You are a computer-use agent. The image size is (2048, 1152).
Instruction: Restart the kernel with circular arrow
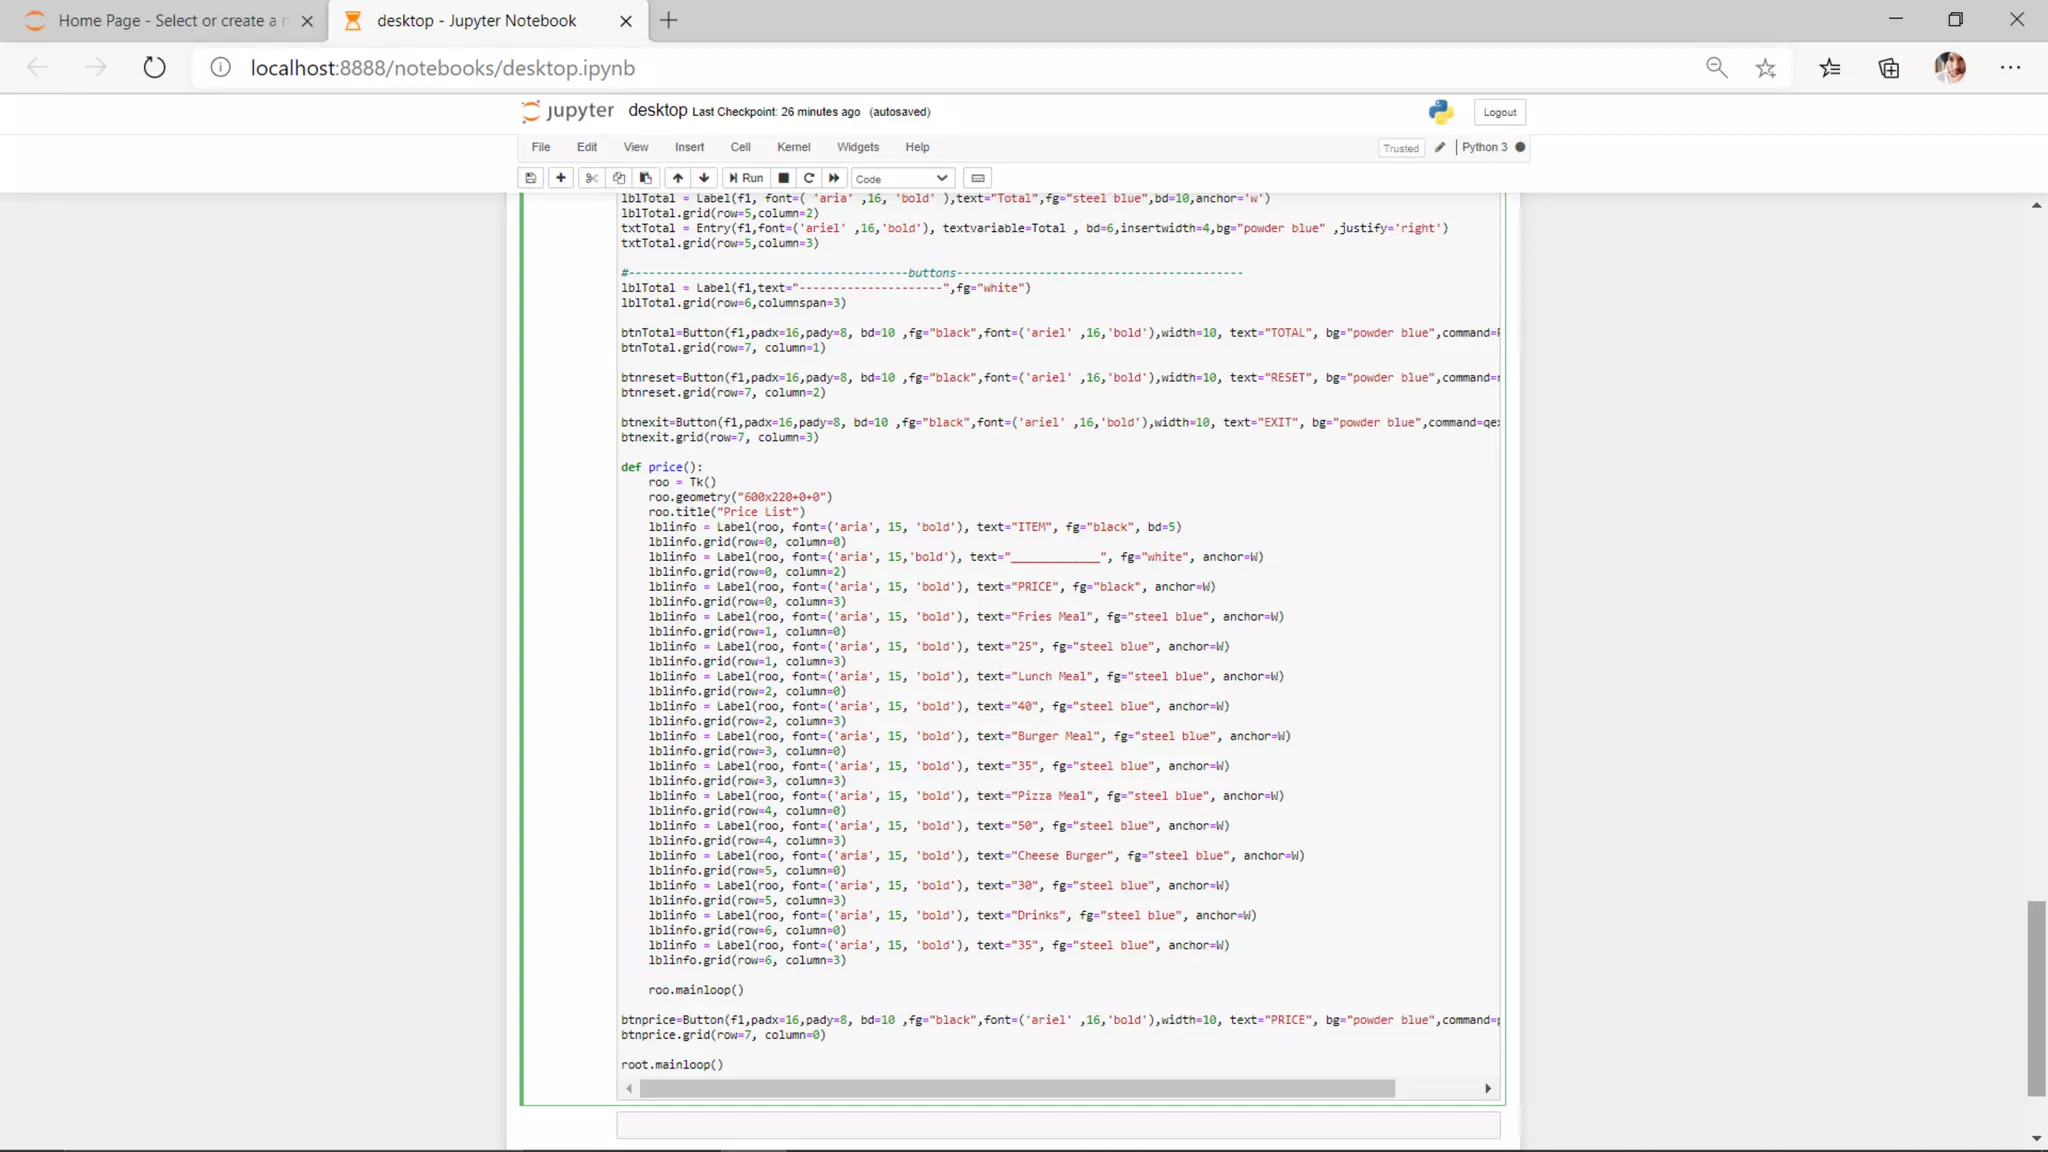809,178
